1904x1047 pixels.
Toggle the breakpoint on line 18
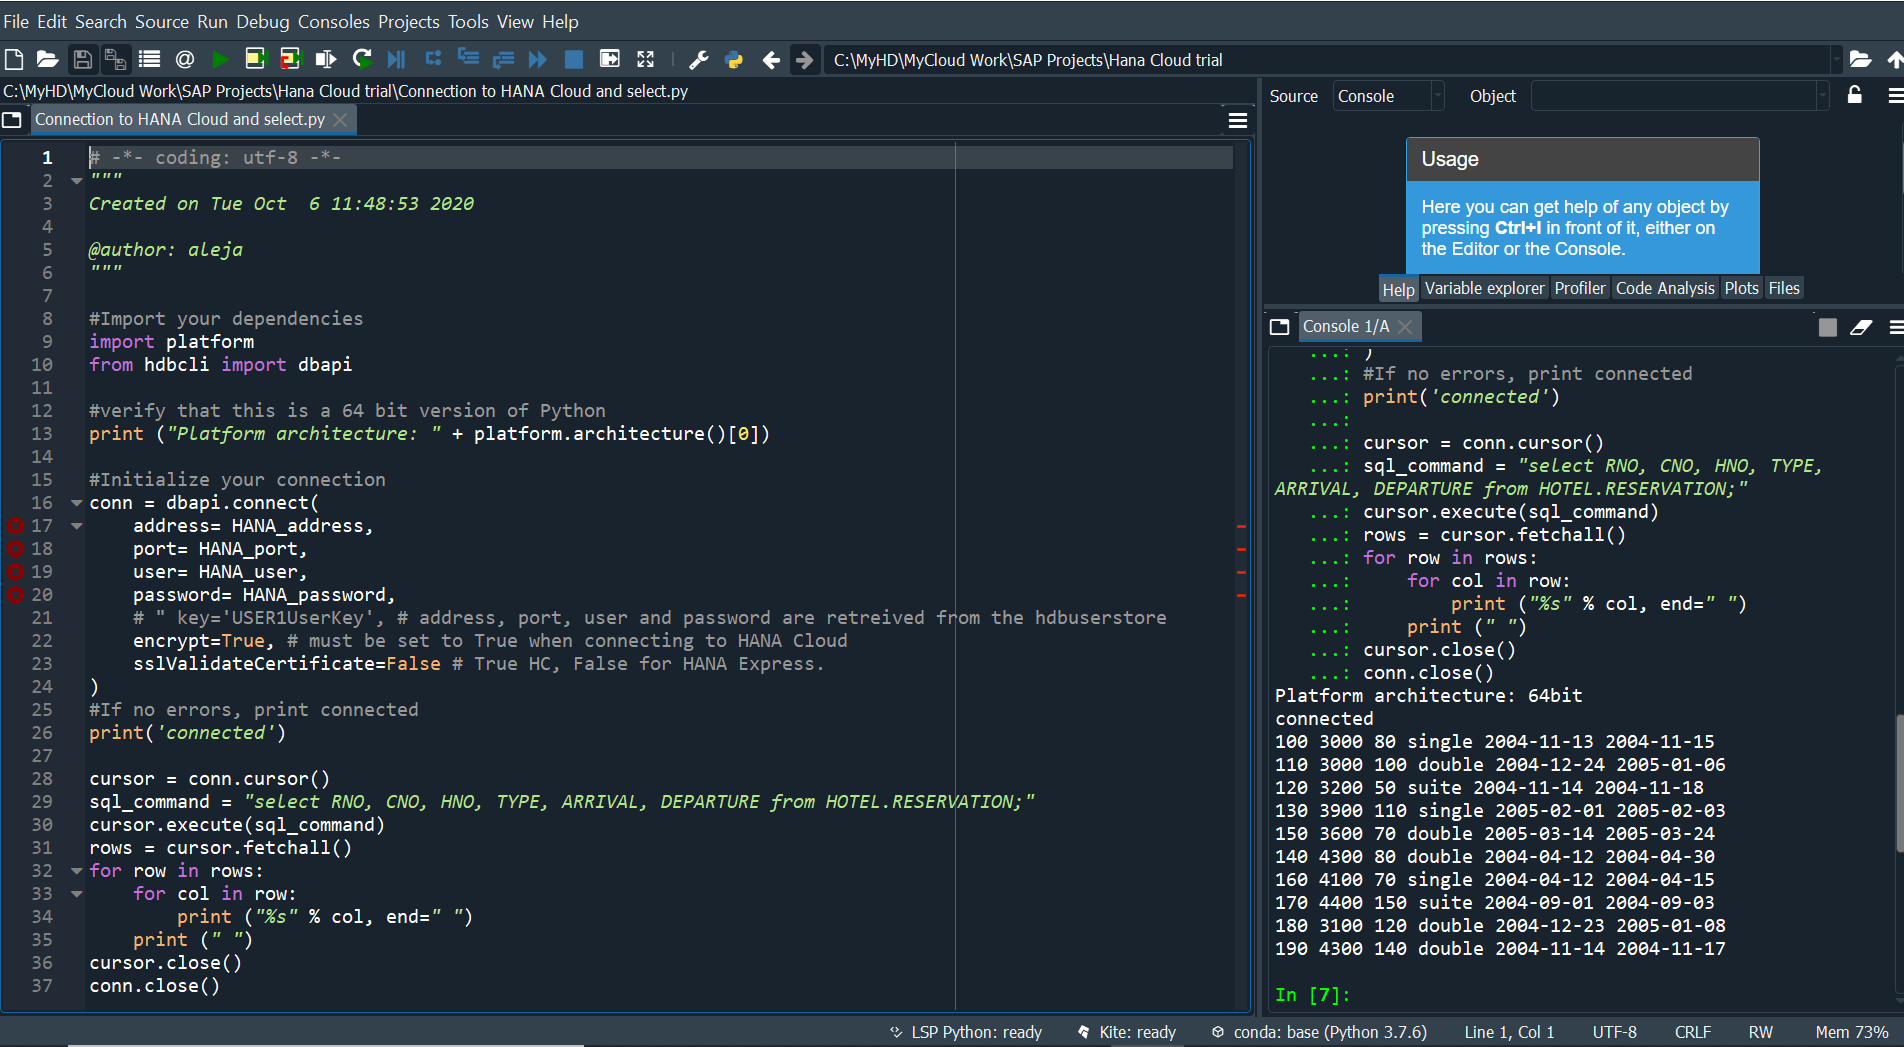click(15, 549)
